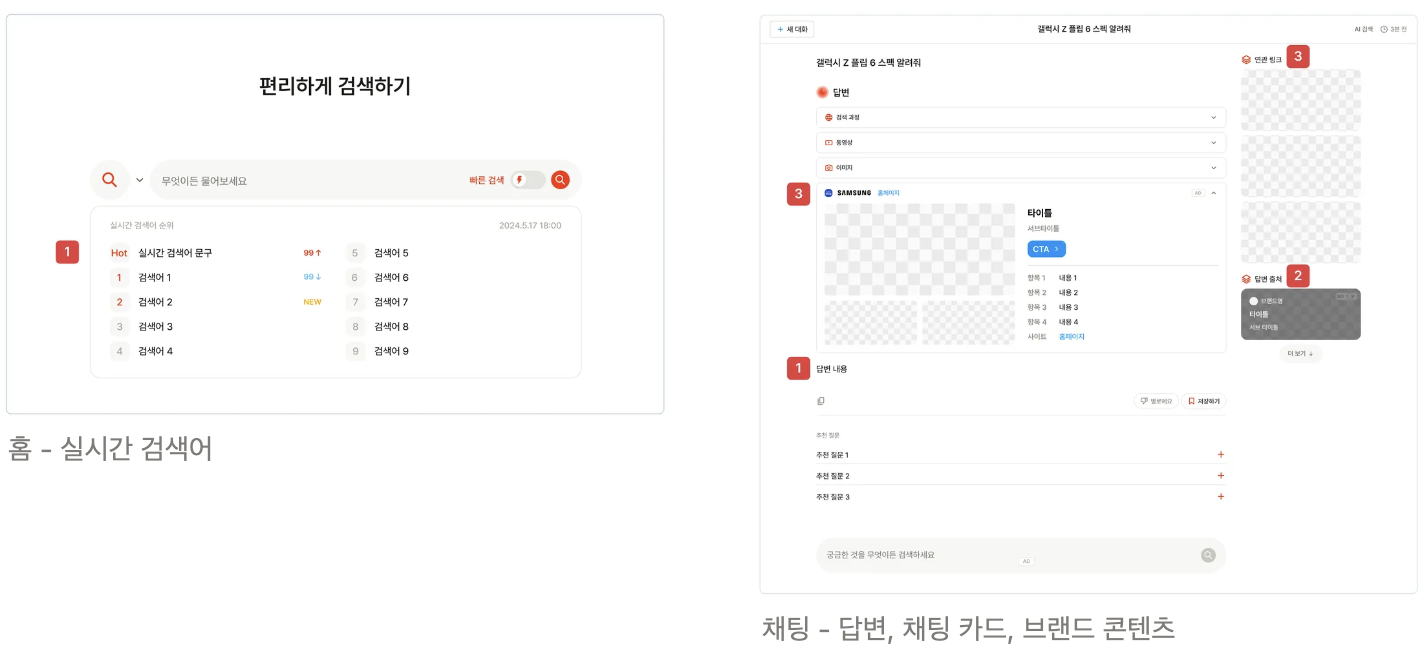Start a new chat with 새 대화
Image resolution: width=1424 pixels, height=654 pixels.
[792, 29]
